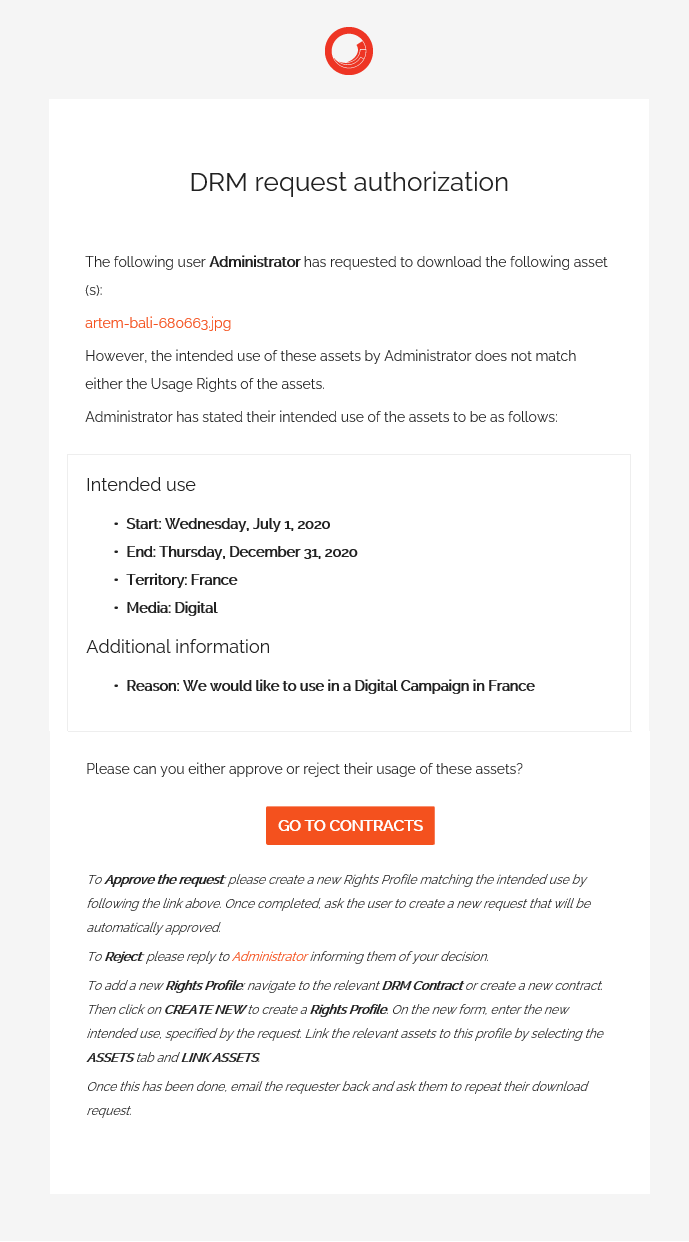Select the Additional information heading
Image resolution: width=689 pixels, height=1242 pixels.
177,647
